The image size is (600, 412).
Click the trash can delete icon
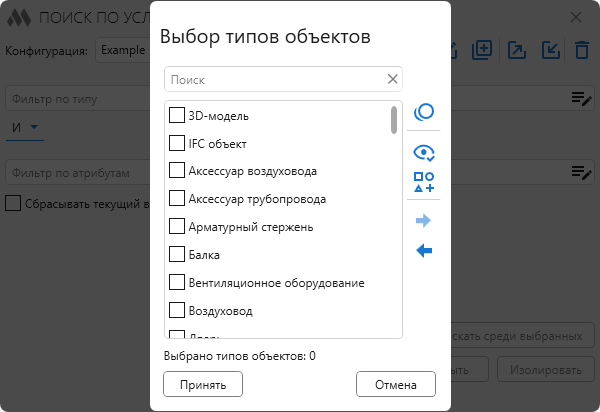coord(581,50)
